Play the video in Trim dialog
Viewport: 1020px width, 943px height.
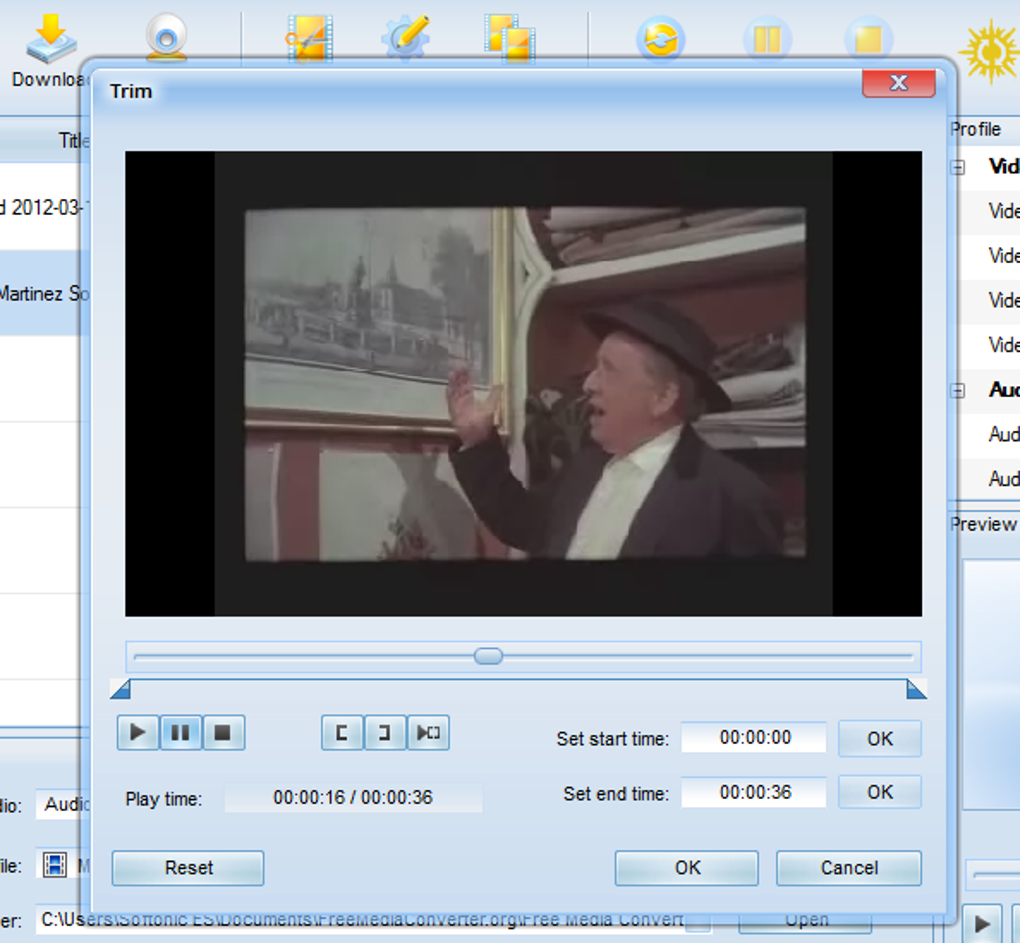pos(137,733)
